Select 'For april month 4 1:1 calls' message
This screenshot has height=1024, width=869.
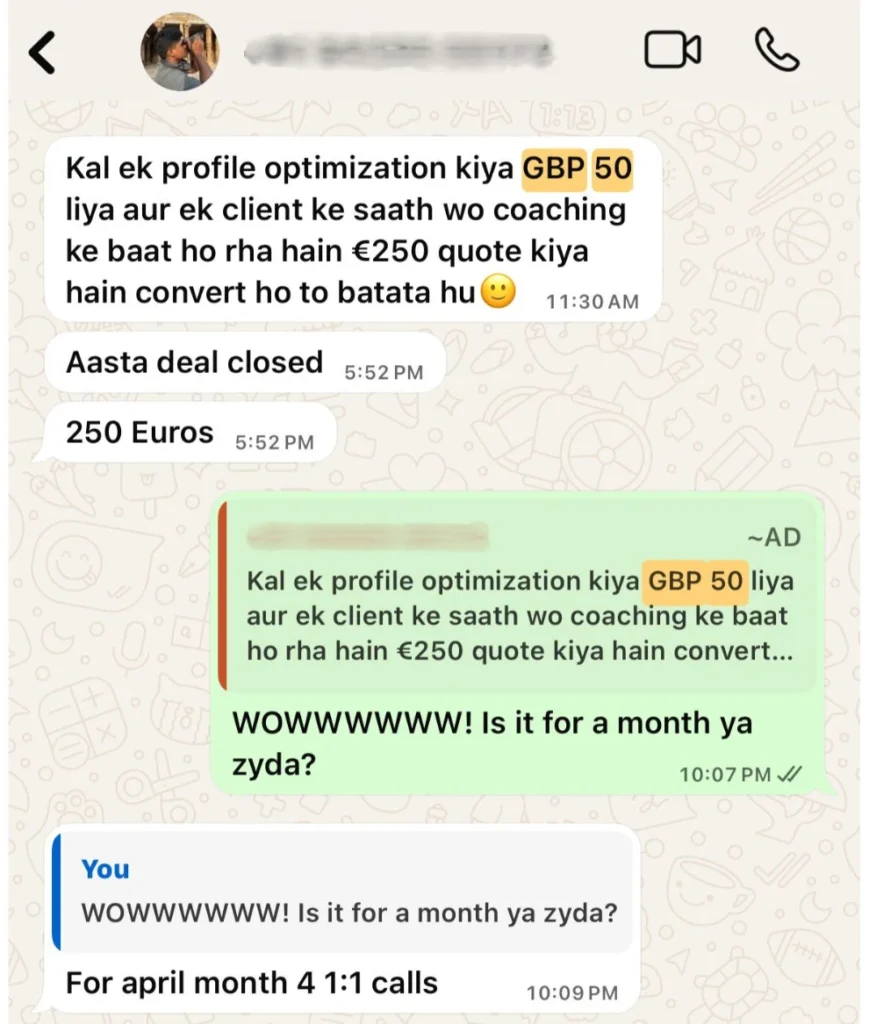pos(251,983)
